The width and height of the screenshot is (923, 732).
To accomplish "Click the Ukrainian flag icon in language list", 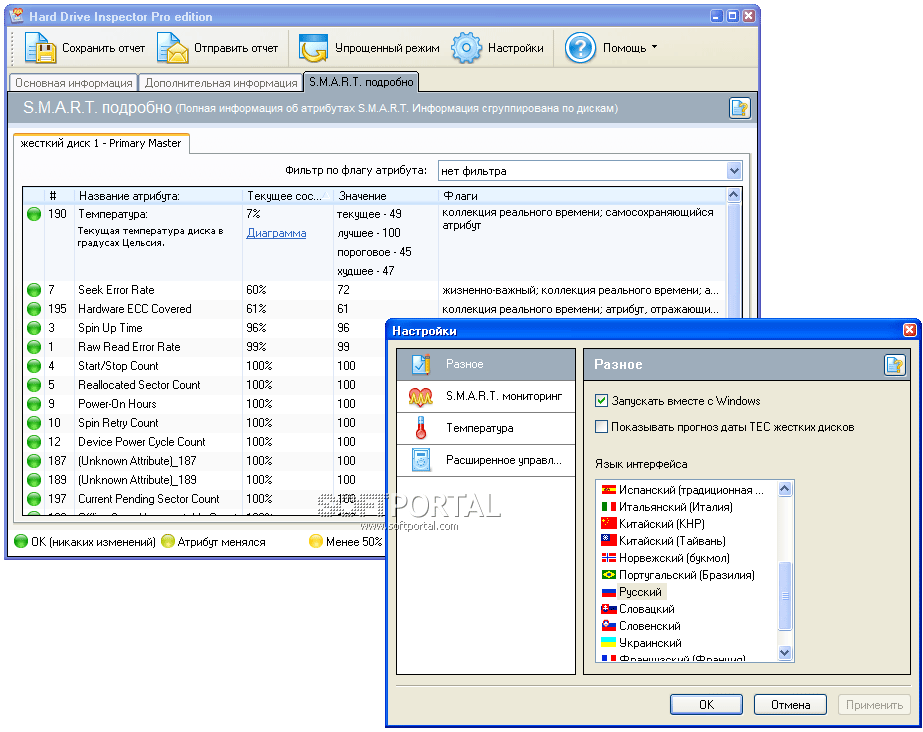I will pos(609,643).
